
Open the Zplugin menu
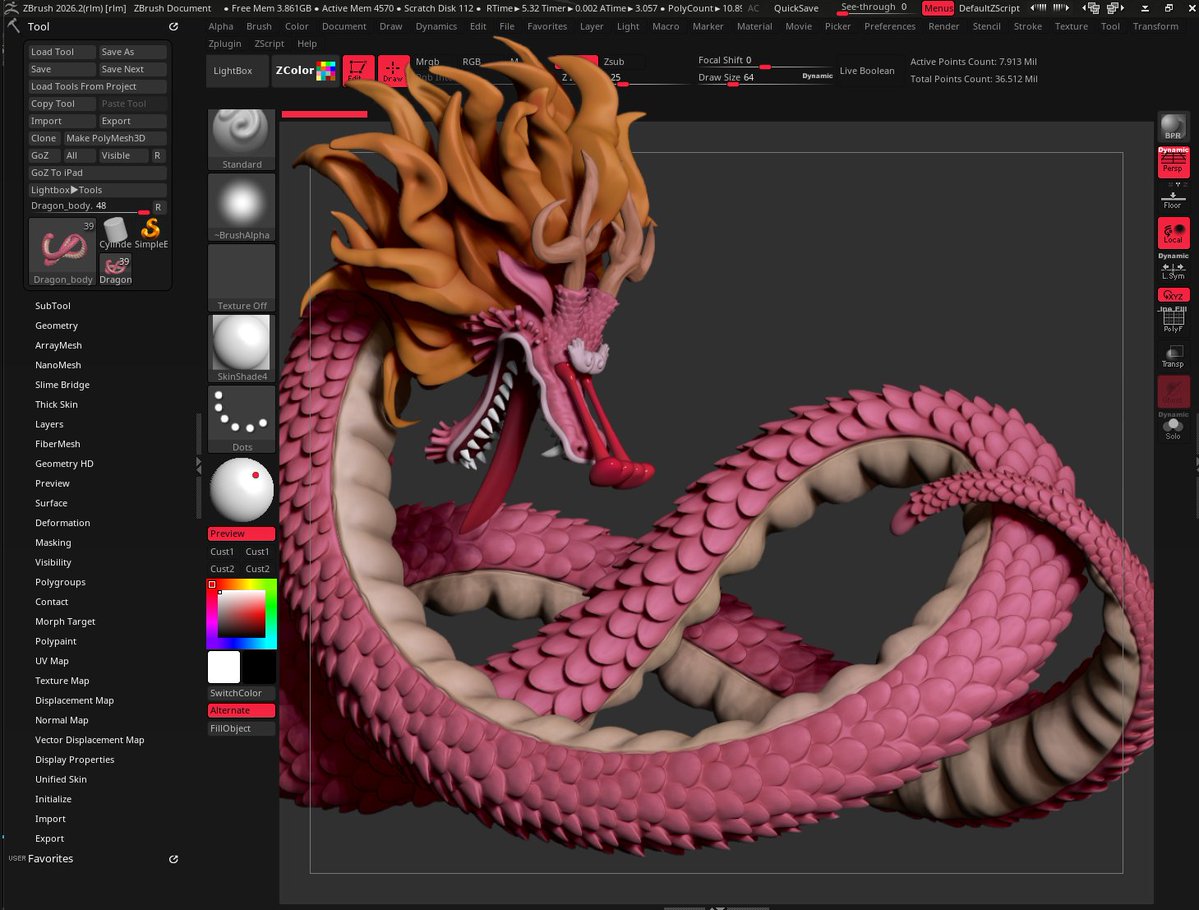click(225, 44)
